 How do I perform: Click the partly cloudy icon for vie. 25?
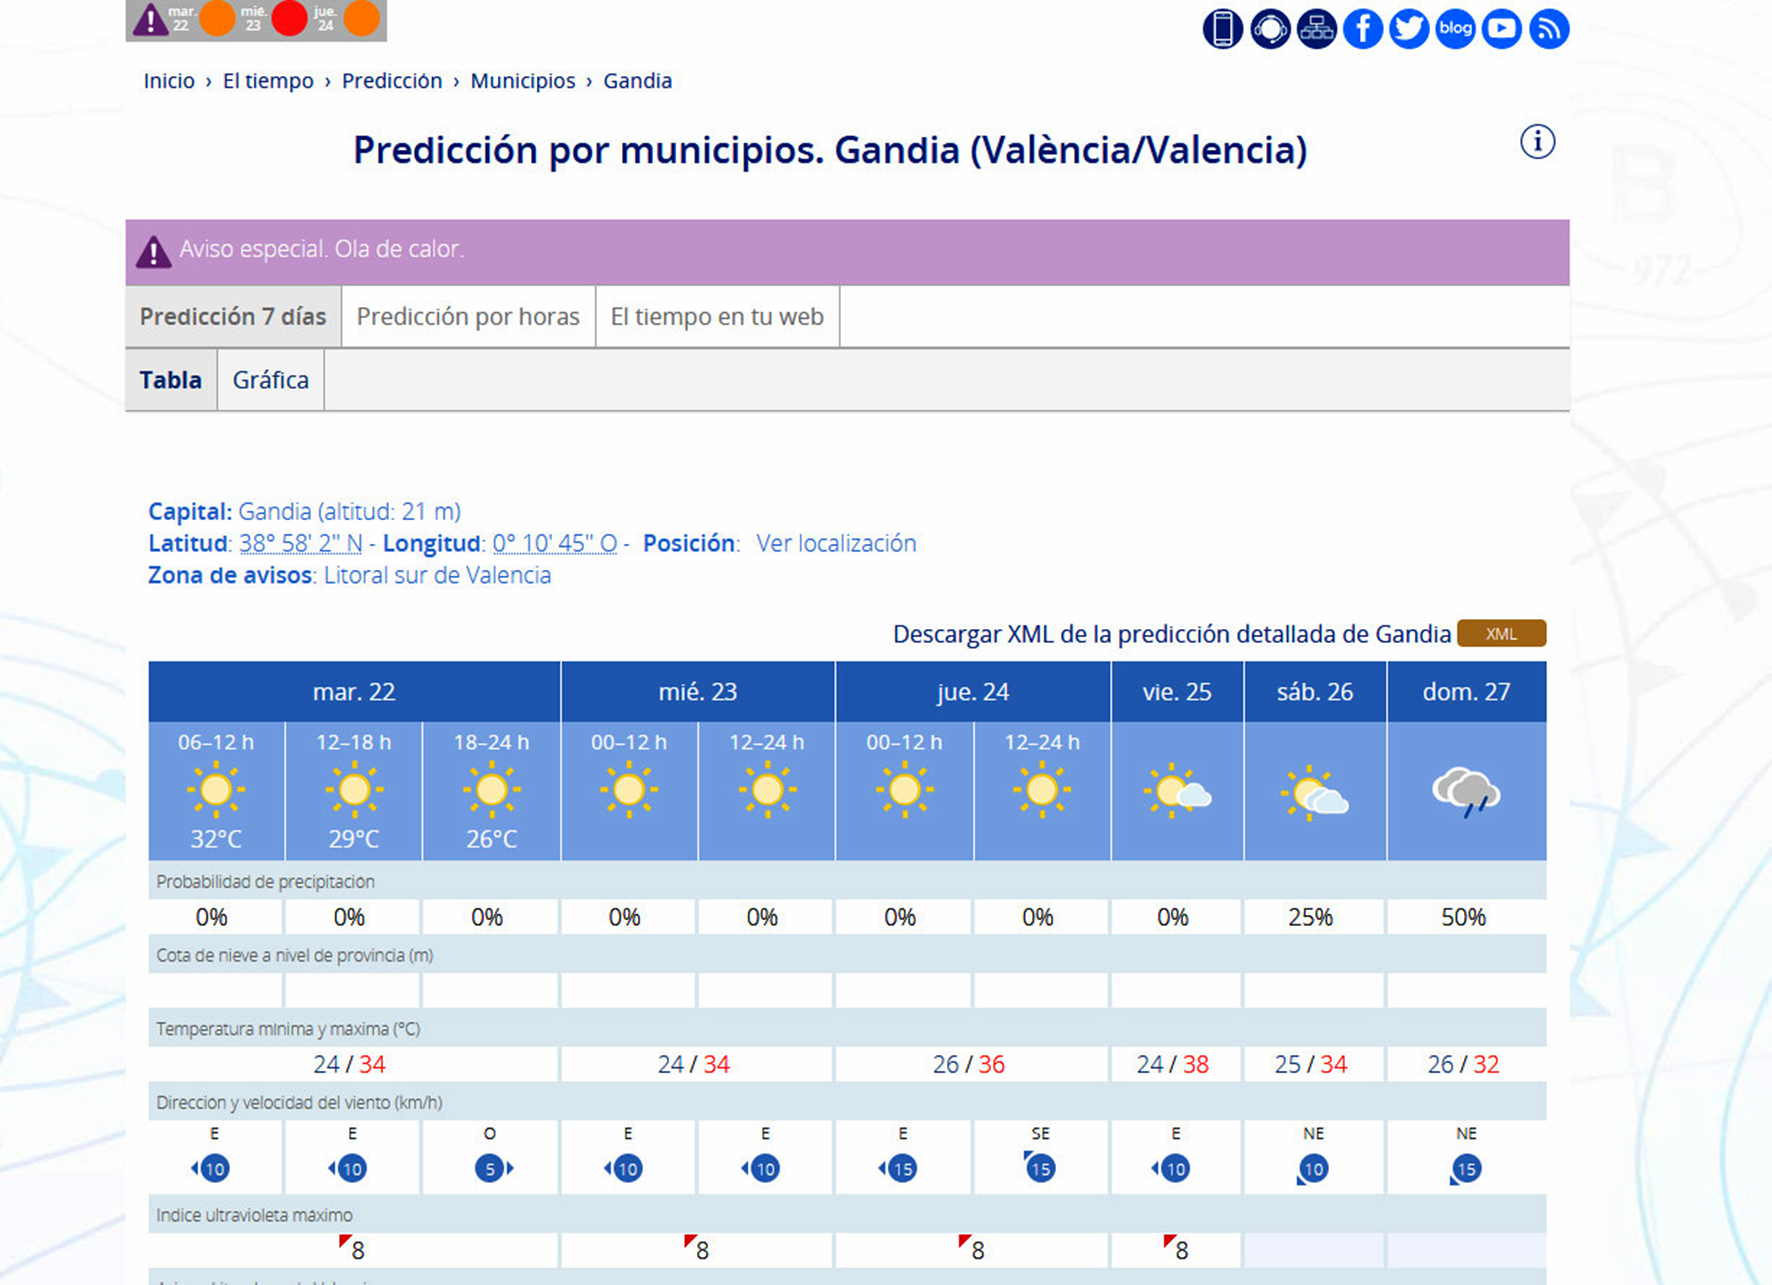coord(1177,792)
